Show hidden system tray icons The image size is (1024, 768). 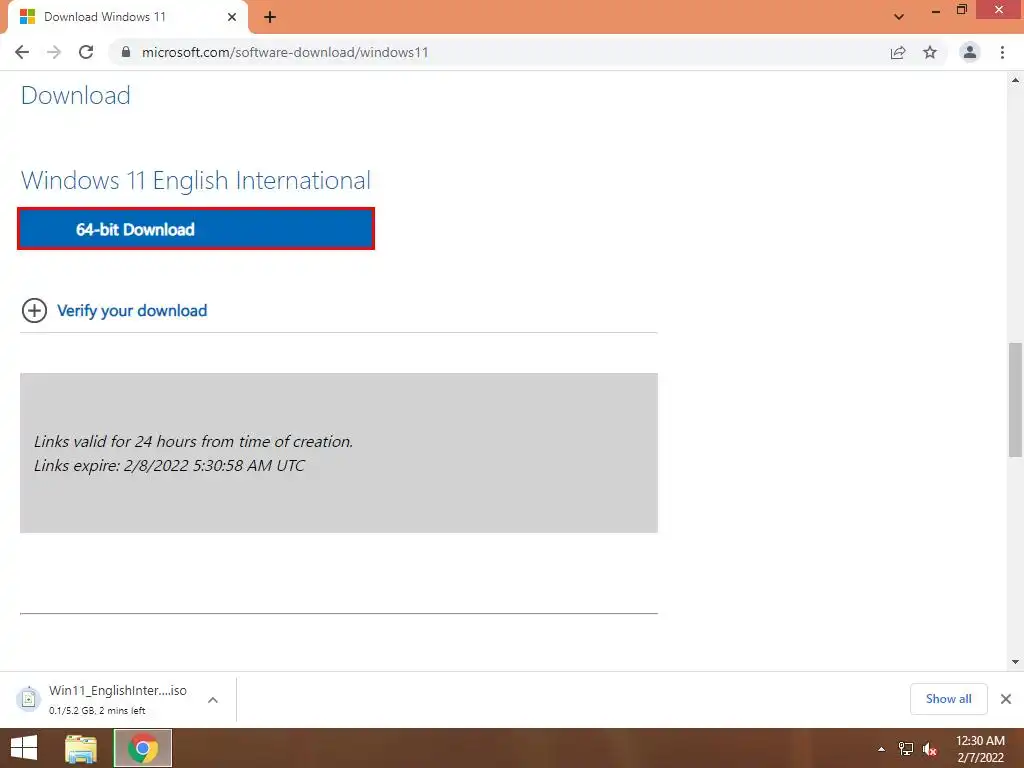[882, 748]
